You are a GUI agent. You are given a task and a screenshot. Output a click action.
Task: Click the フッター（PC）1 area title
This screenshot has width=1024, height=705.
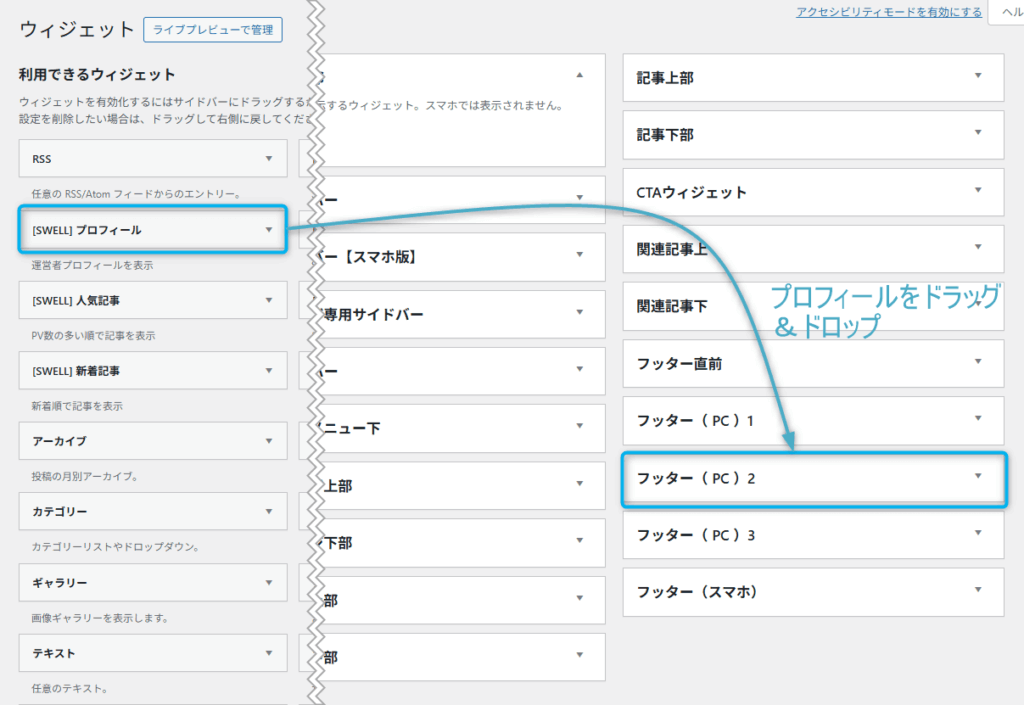click(x=696, y=421)
